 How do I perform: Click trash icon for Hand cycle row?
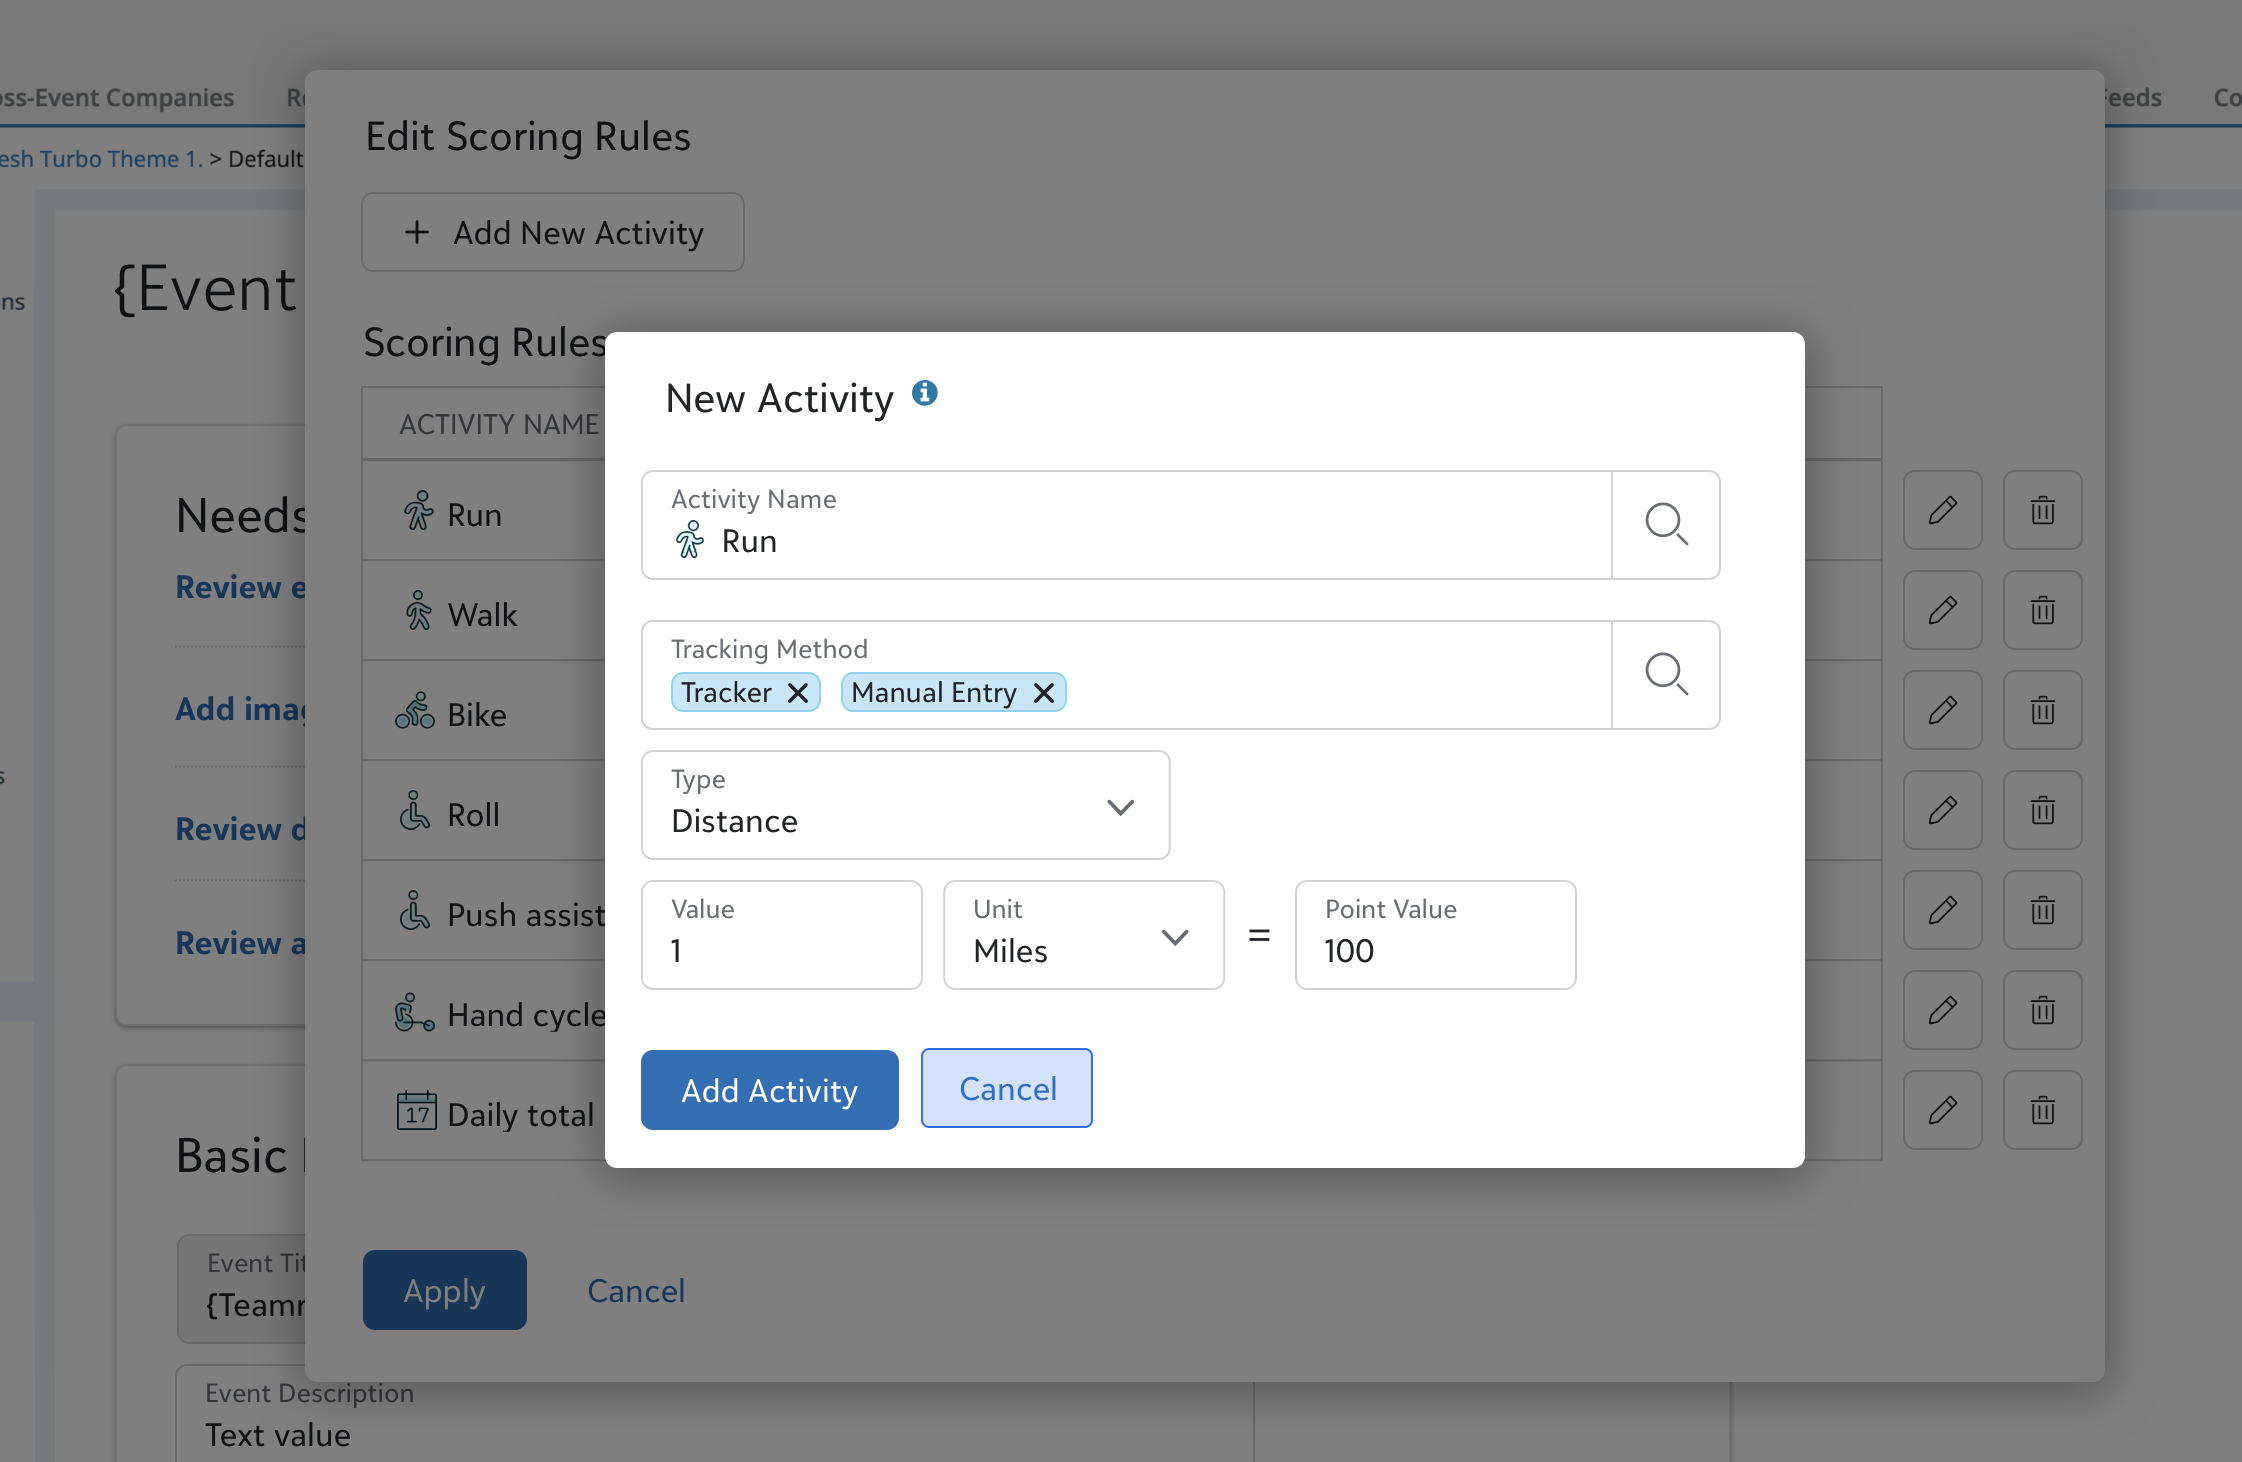tap(2042, 1010)
